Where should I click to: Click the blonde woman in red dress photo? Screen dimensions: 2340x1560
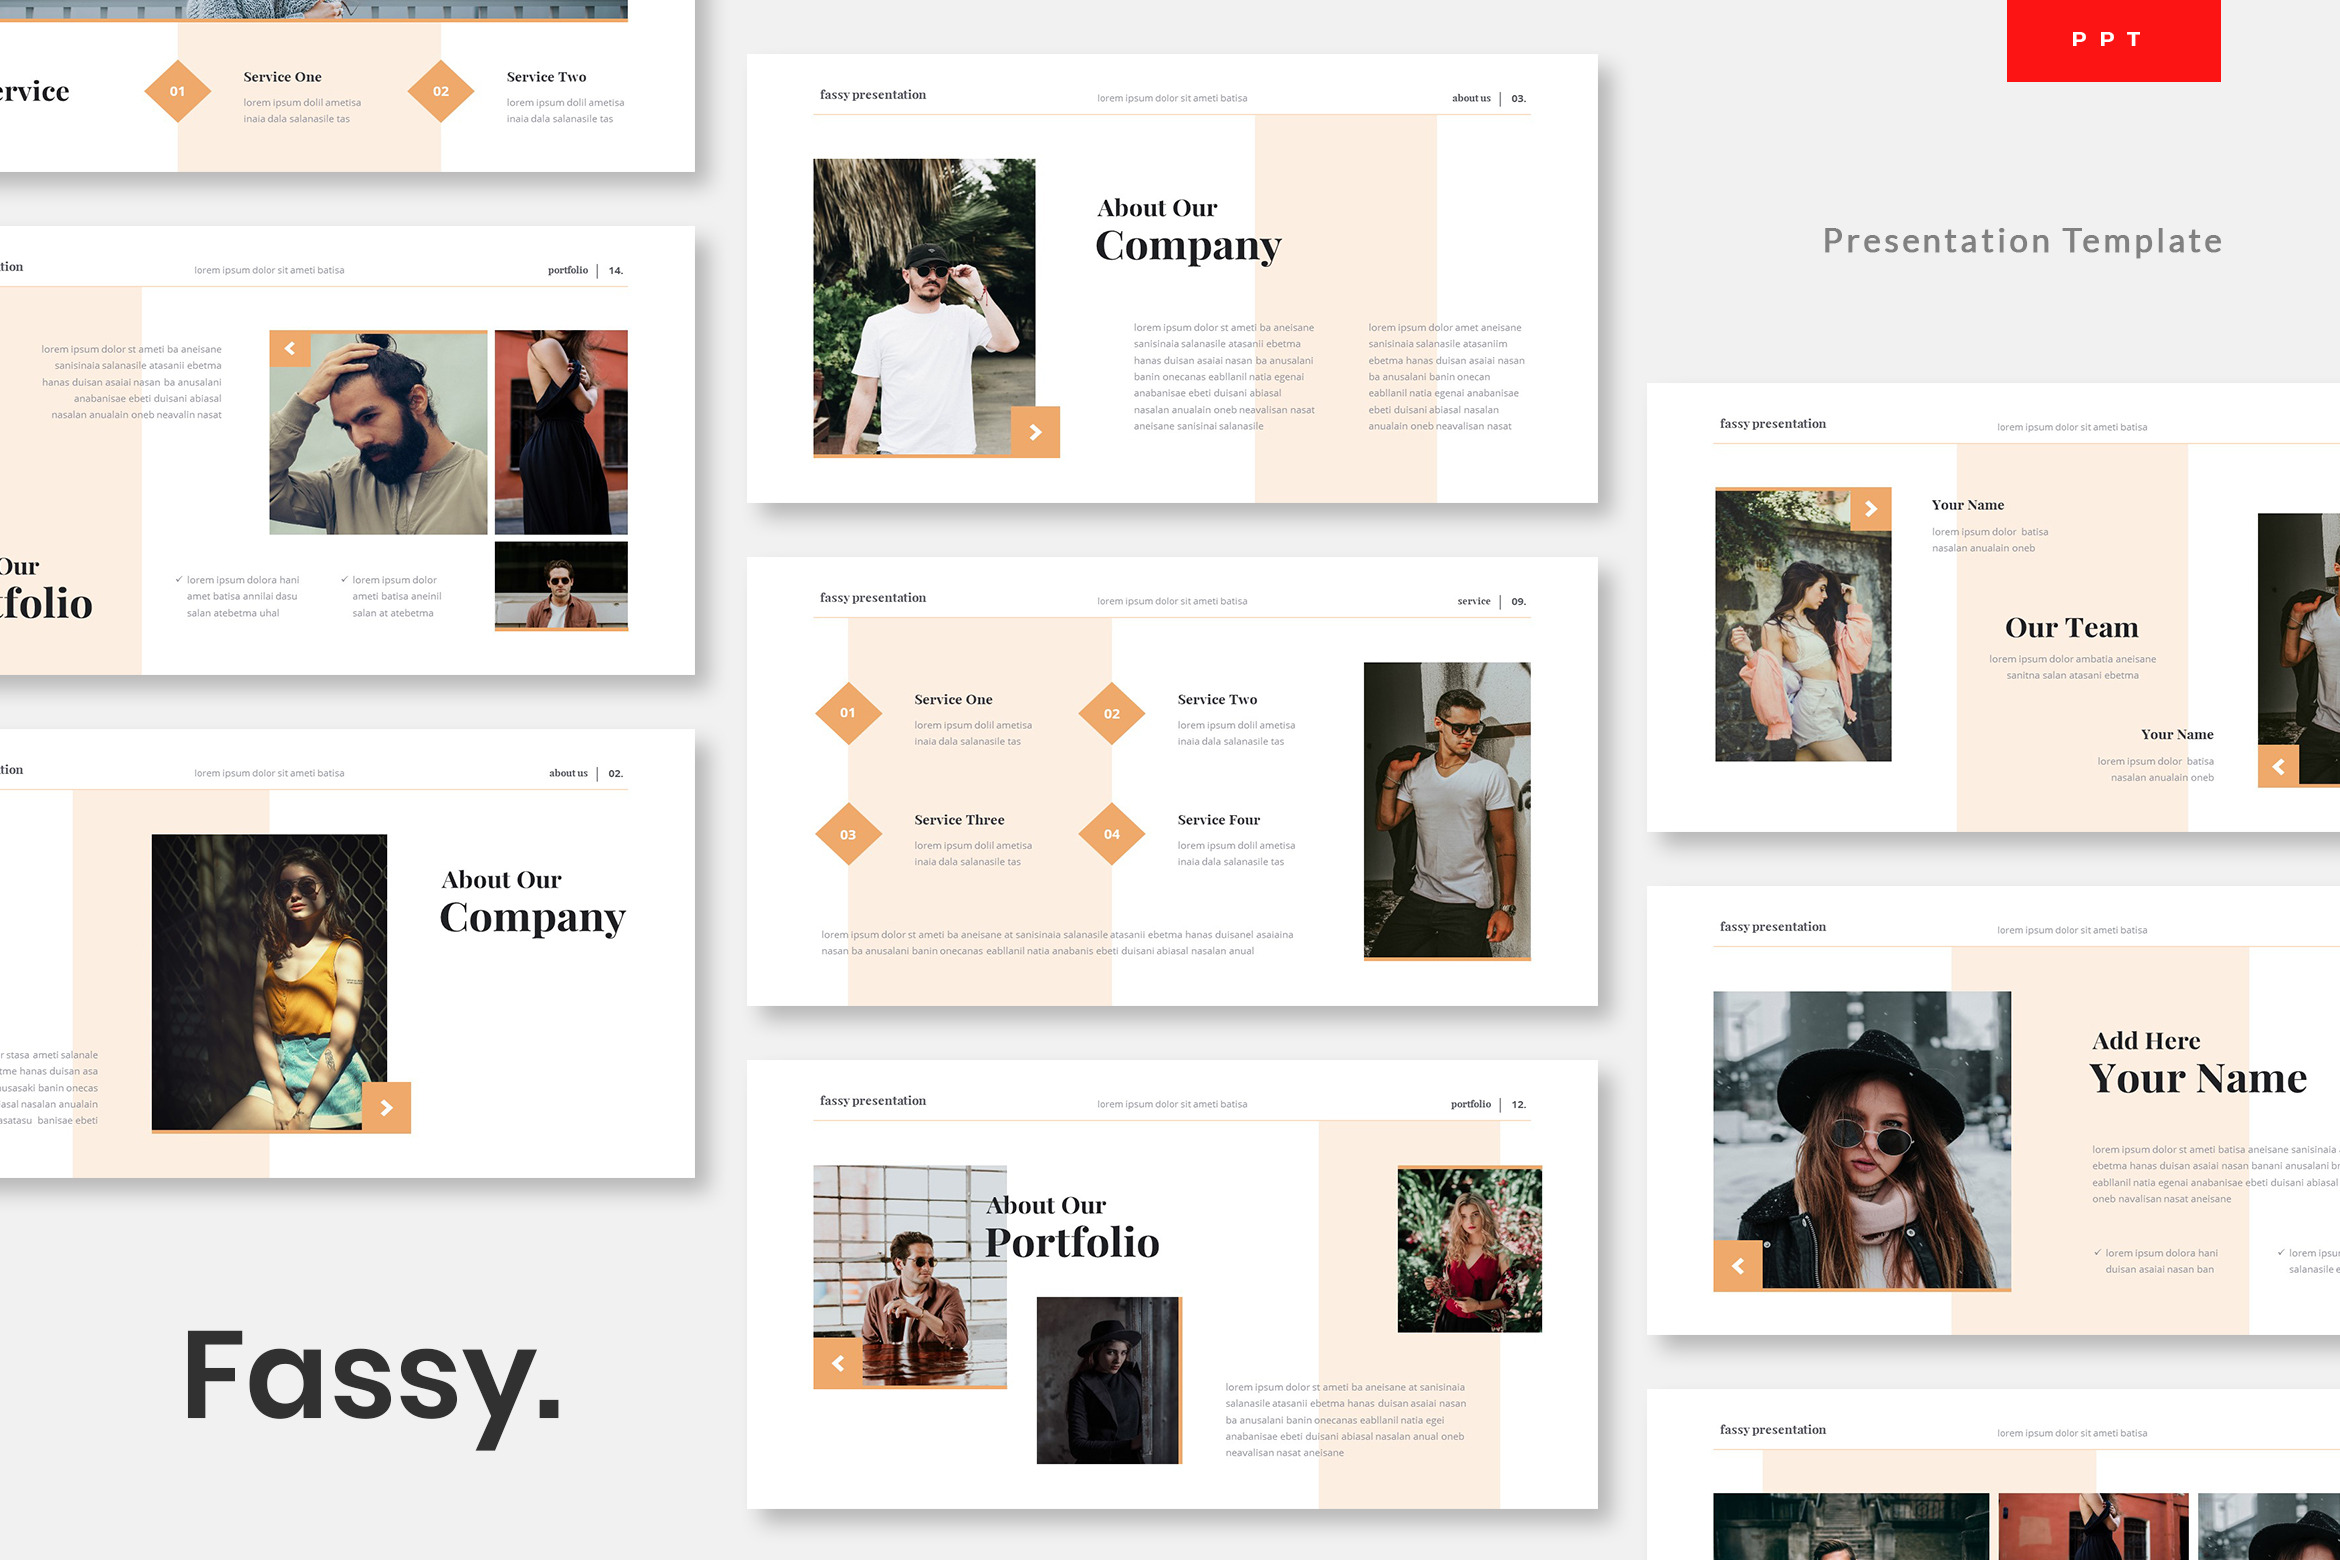point(1469,1250)
